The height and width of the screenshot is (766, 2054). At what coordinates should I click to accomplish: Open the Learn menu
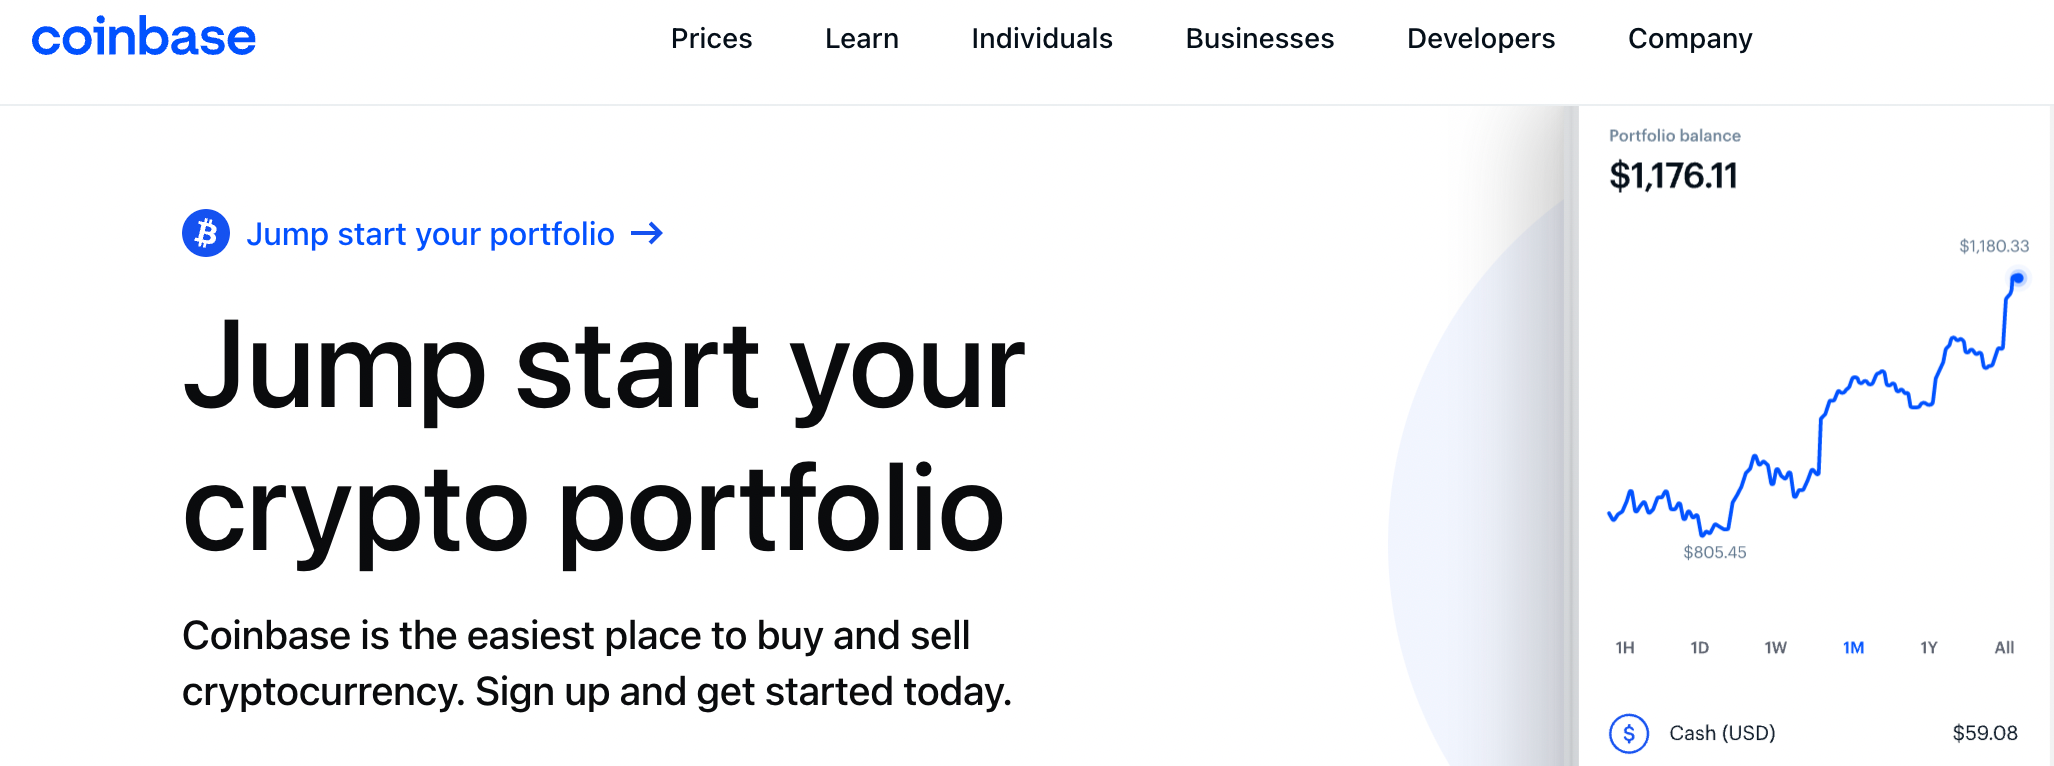tap(862, 38)
